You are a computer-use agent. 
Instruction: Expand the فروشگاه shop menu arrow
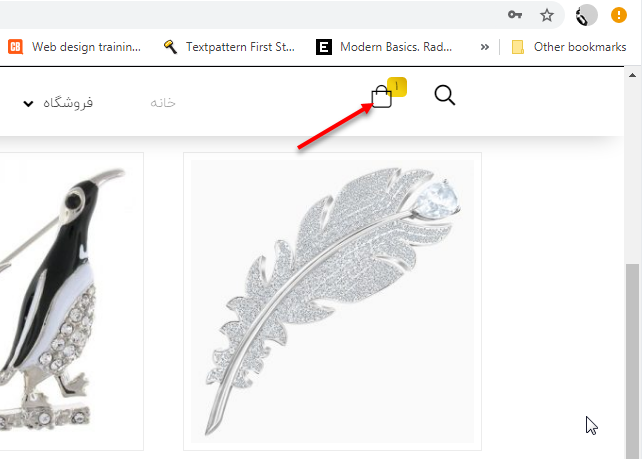[28, 103]
